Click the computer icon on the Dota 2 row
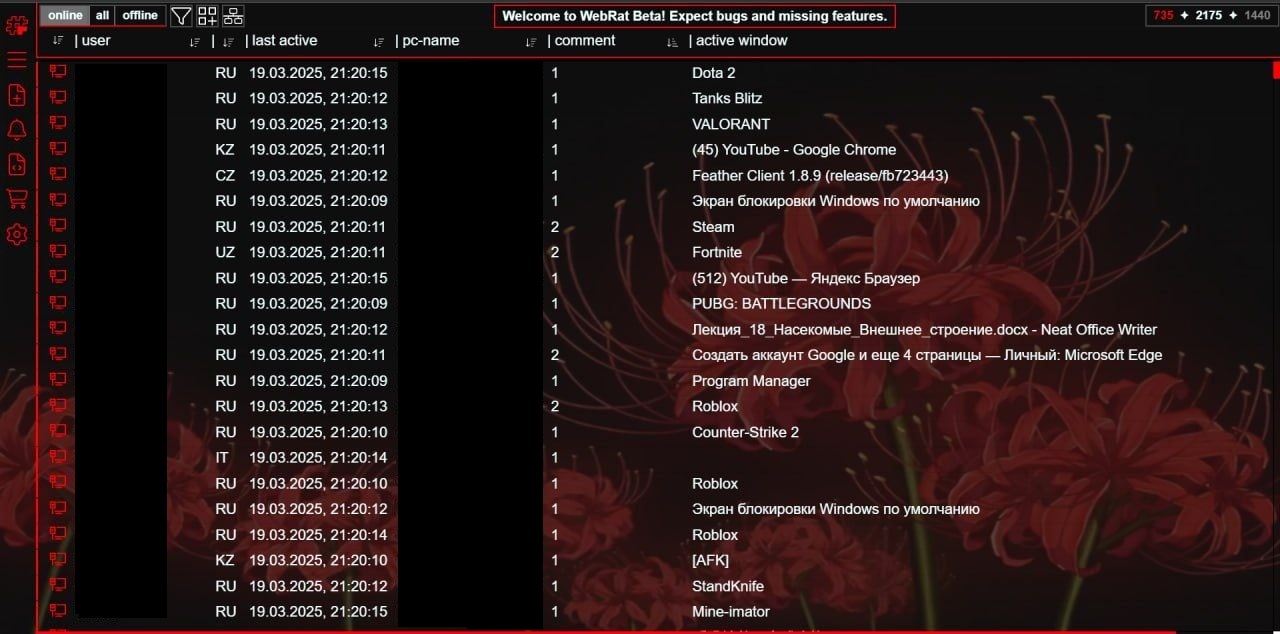The width and height of the screenshot is (1280, 634). click(x=58, y=72)
